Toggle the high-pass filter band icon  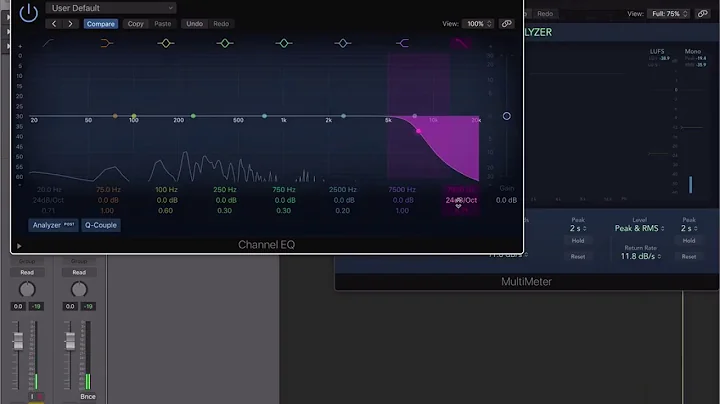point(48,43)
